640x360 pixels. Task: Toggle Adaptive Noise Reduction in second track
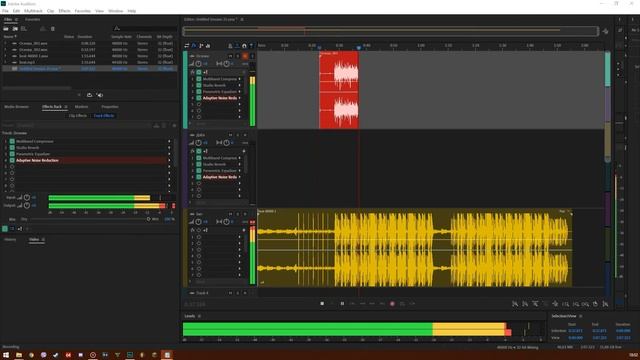pos(199,177)
